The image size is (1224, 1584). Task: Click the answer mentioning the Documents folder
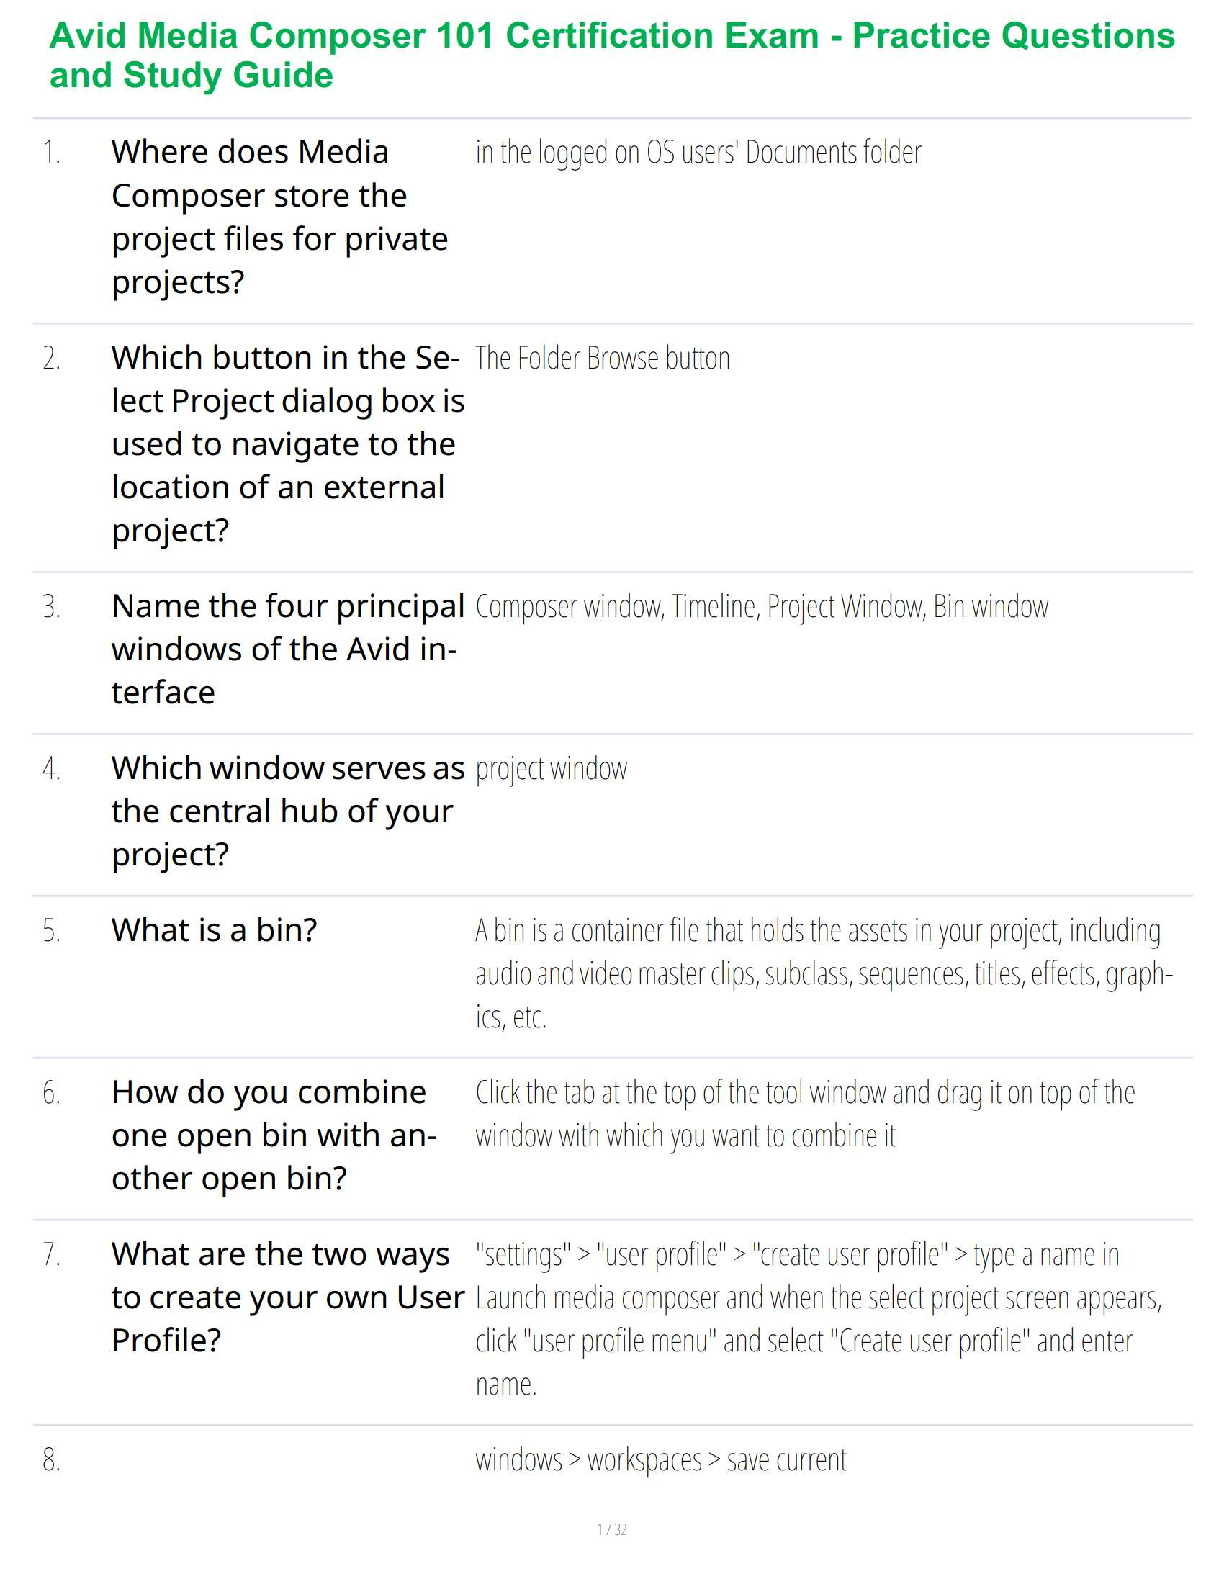tap(698, 153)
